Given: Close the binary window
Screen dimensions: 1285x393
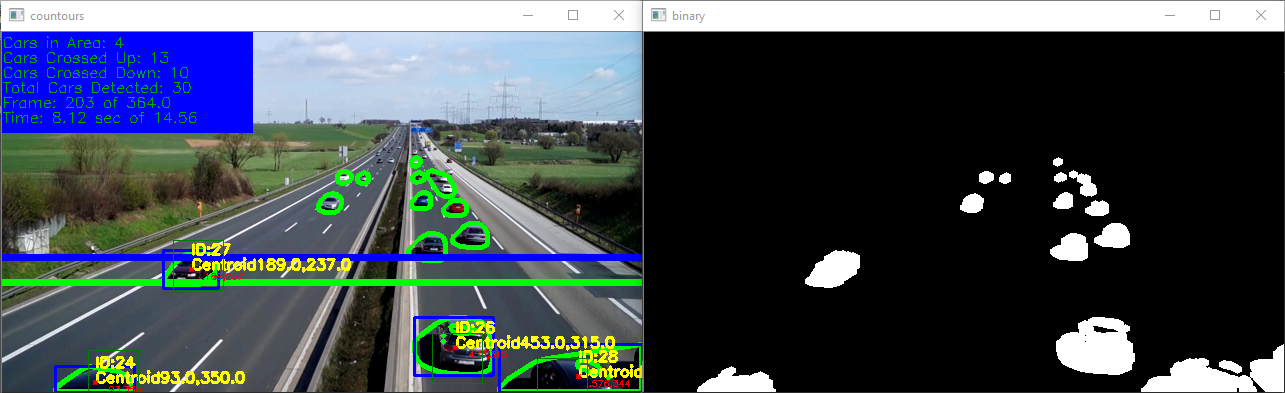Looking at the screenshot, I should click(1261, 16).
